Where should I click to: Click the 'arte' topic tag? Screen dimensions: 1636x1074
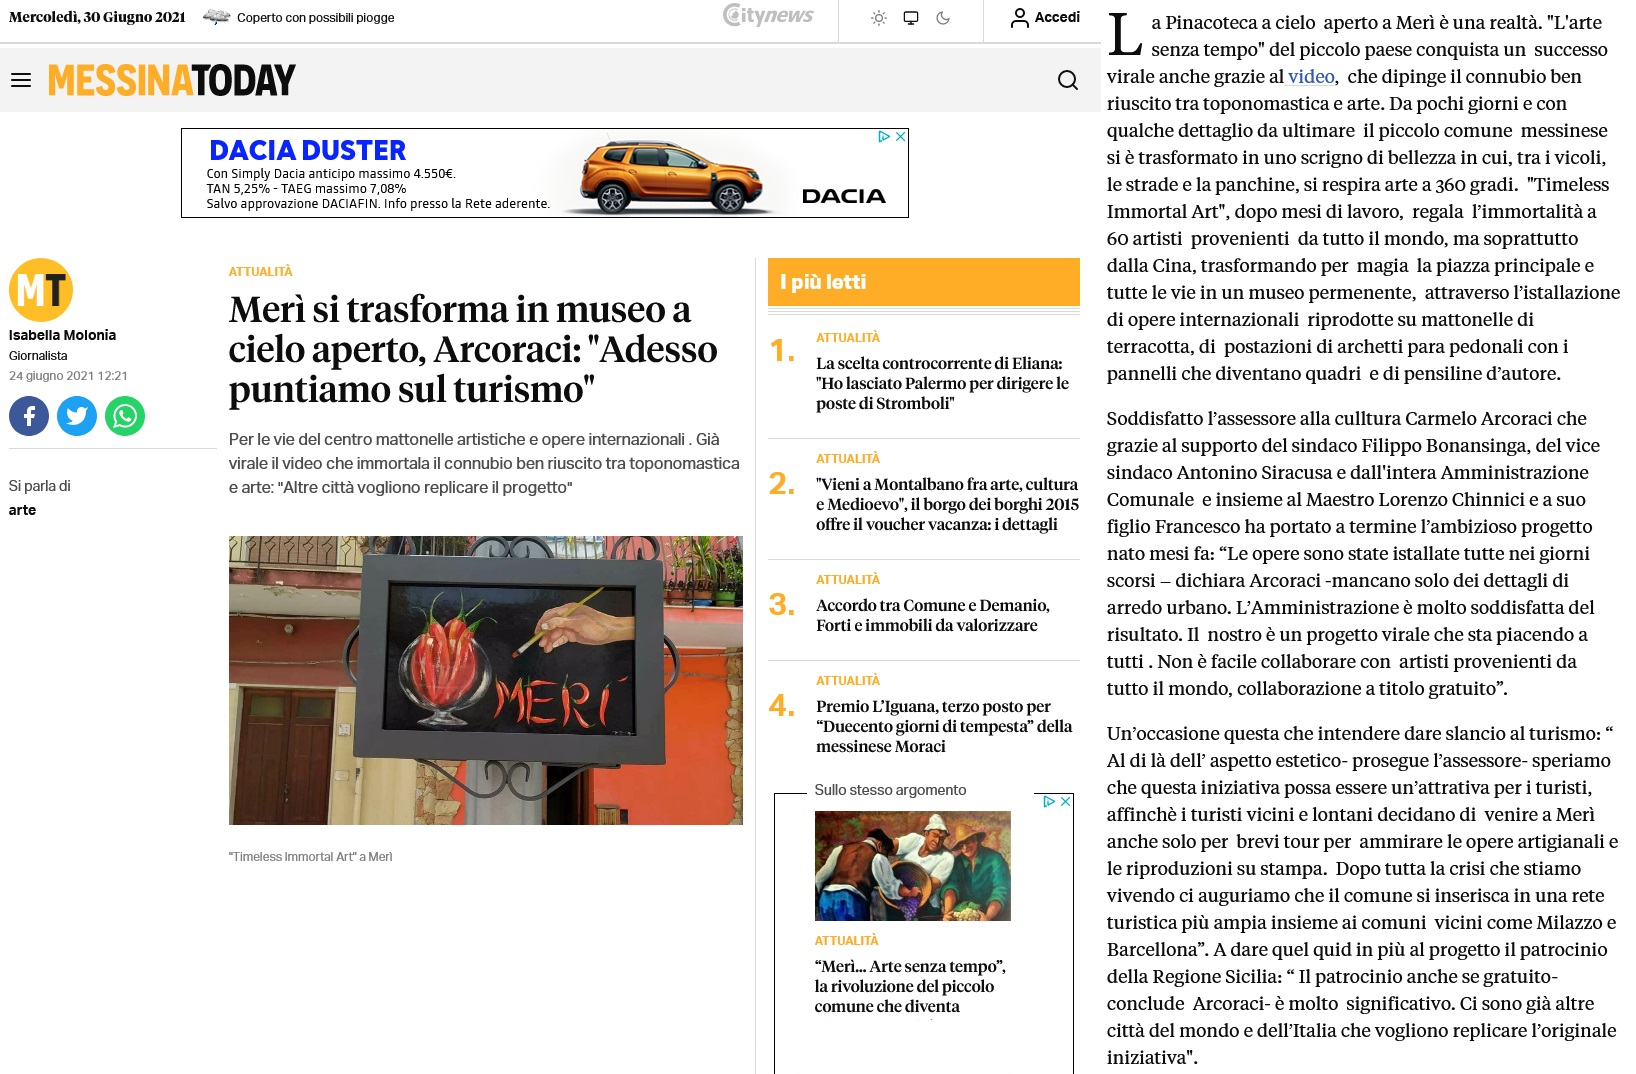click(x=22, y=510)
